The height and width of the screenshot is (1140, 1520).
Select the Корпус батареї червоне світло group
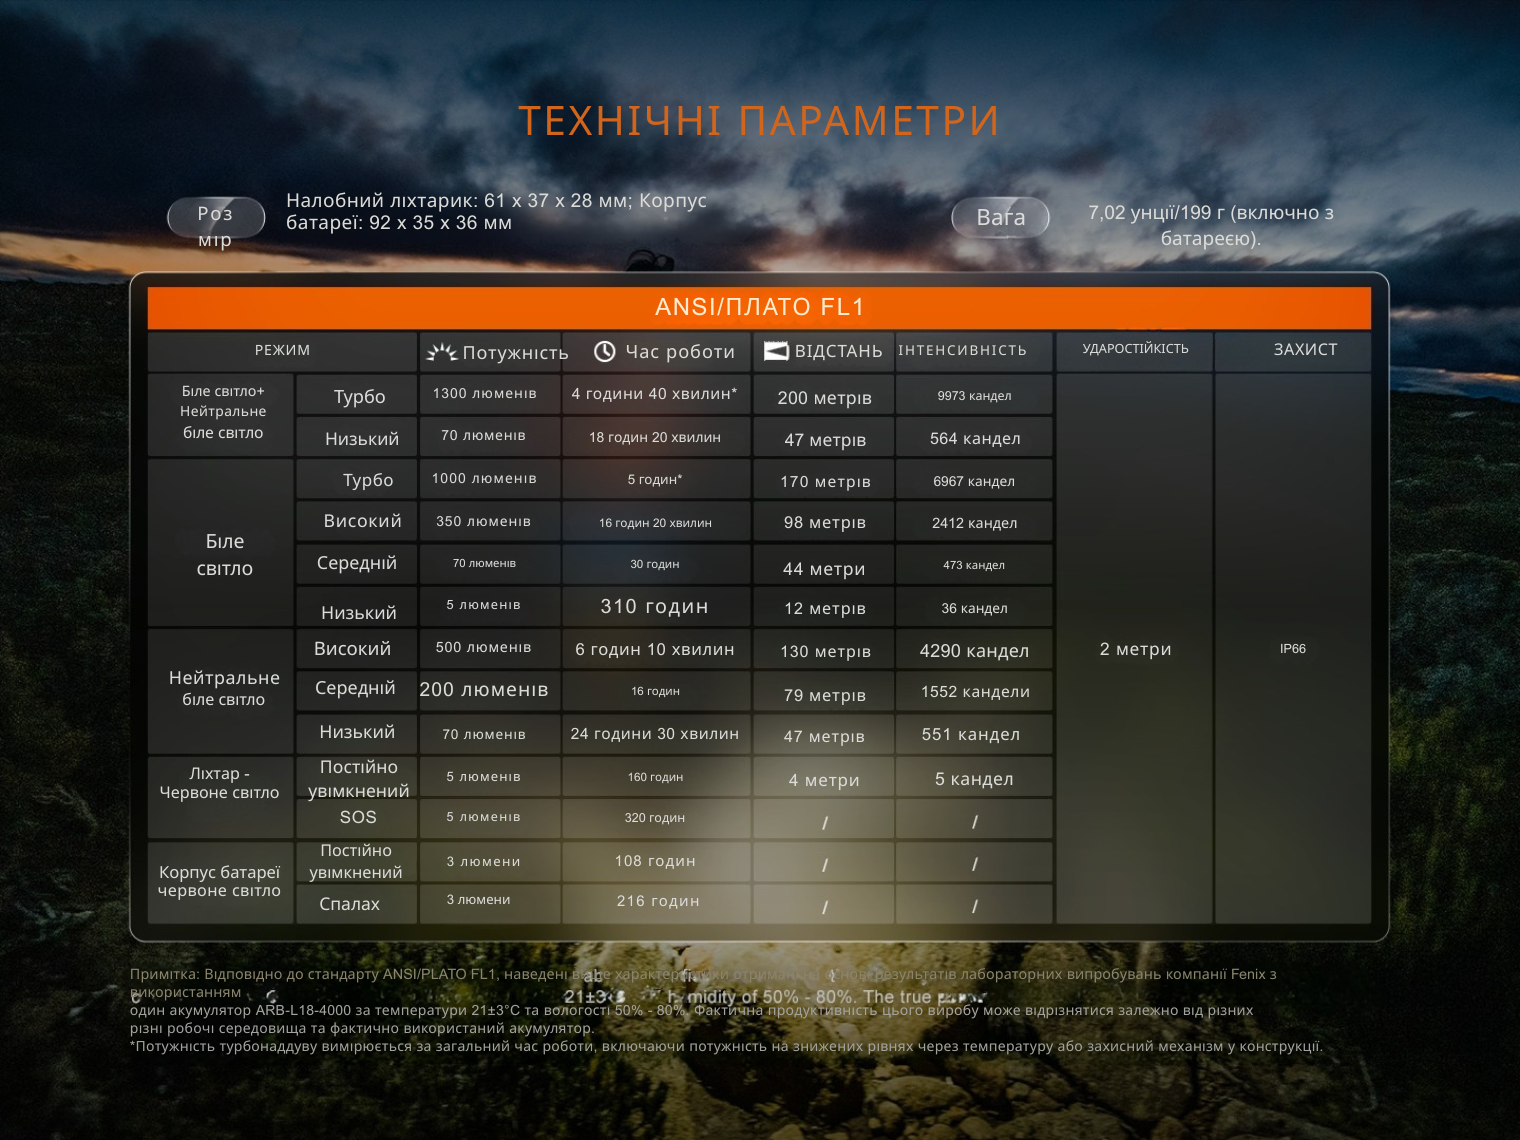tap(220, 882)
